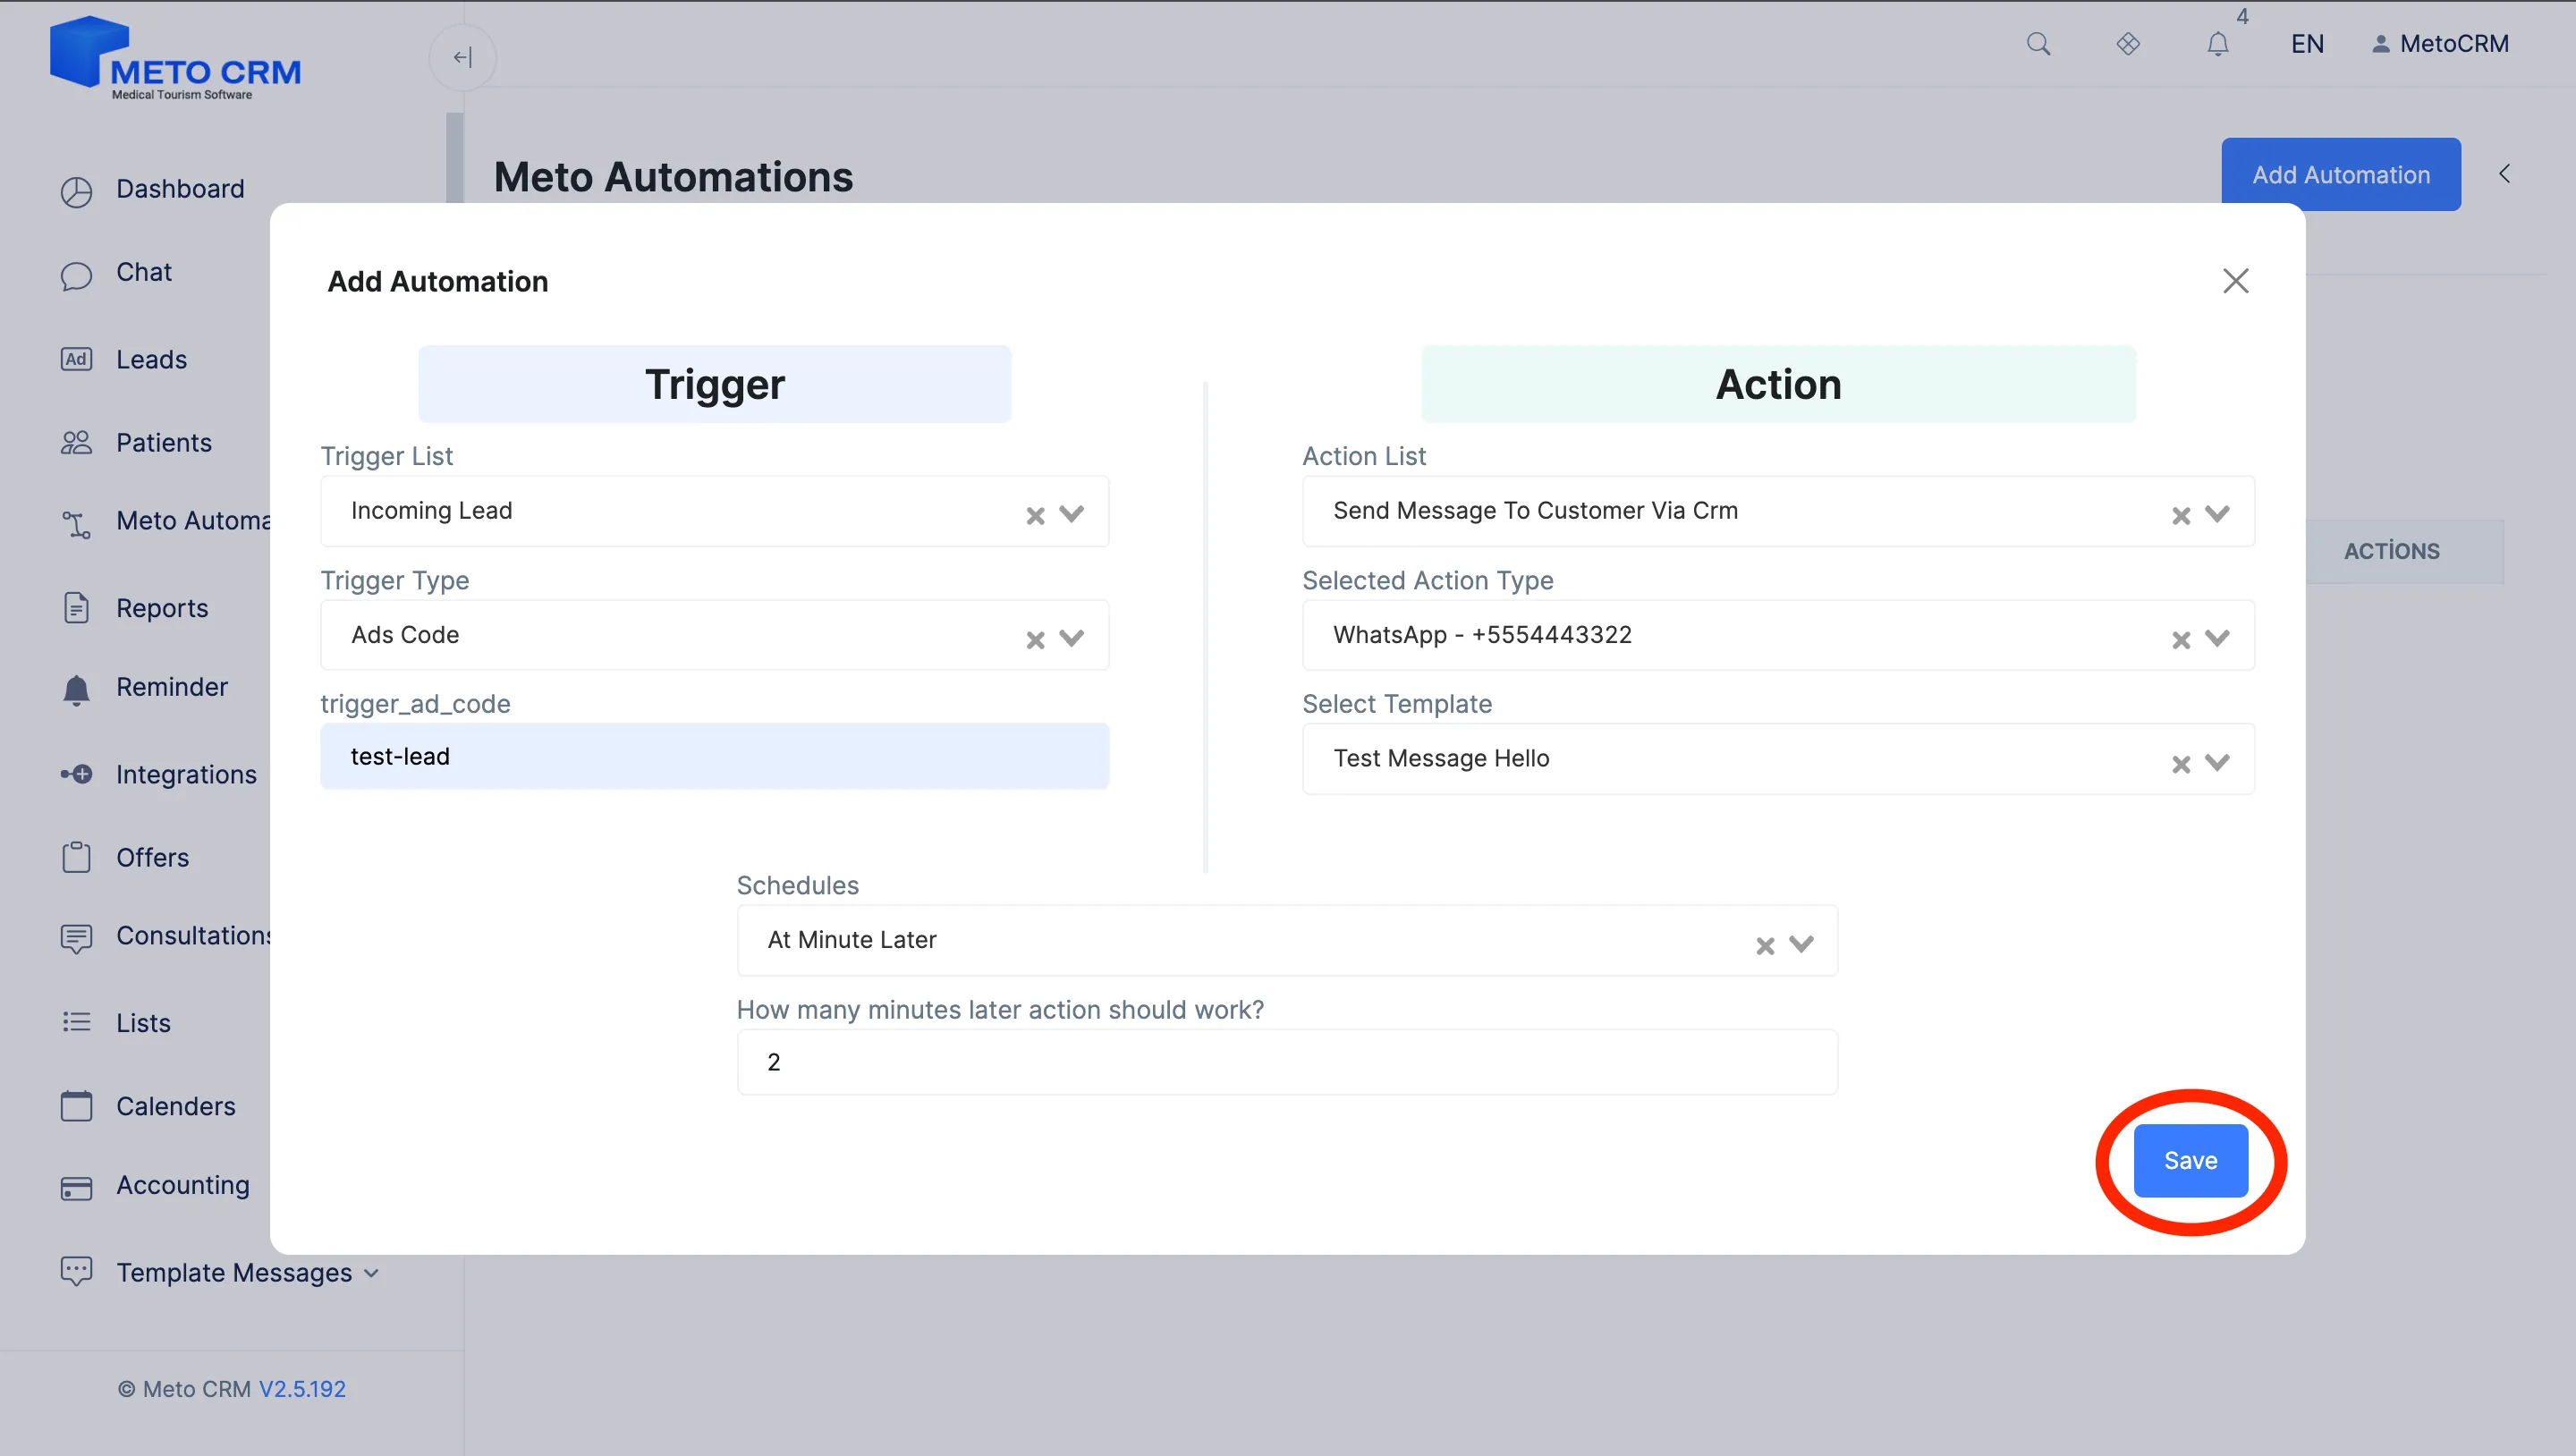Open notifications bell in top bar
This screenshot has height=1456, width=2576.
point(2218,44)
